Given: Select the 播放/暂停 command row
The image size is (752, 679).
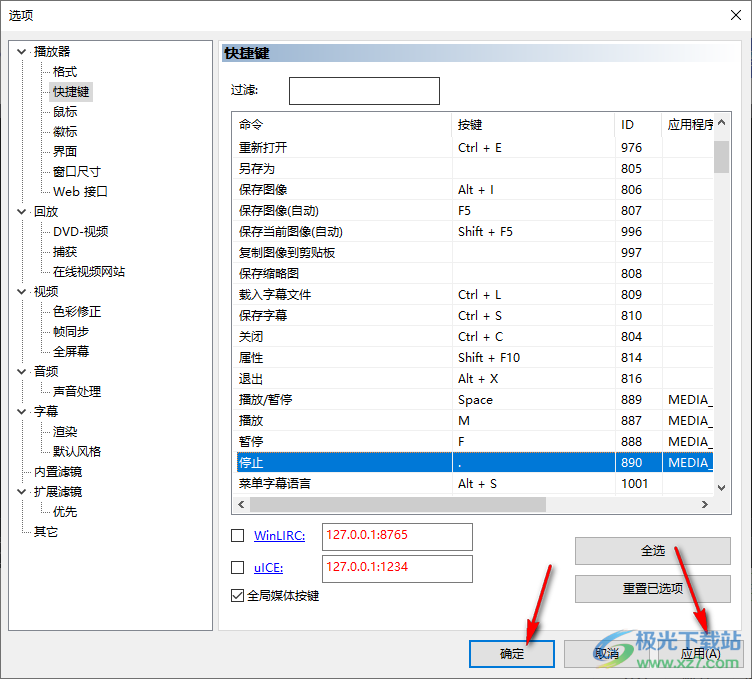Looking at the screenshot, I should [340, 400].
